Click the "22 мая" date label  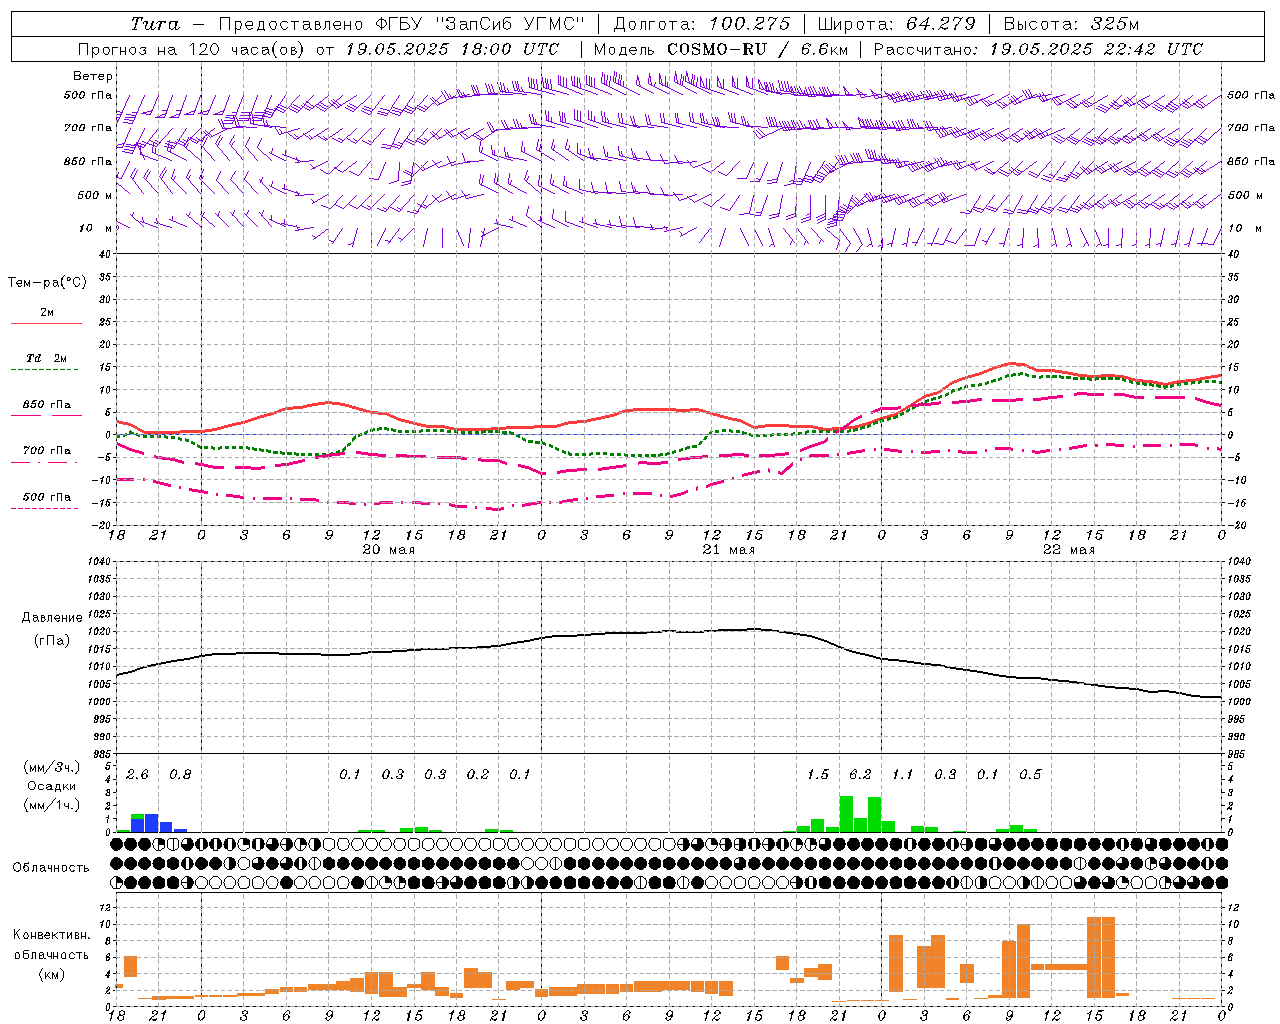(x=1068, y=550)
